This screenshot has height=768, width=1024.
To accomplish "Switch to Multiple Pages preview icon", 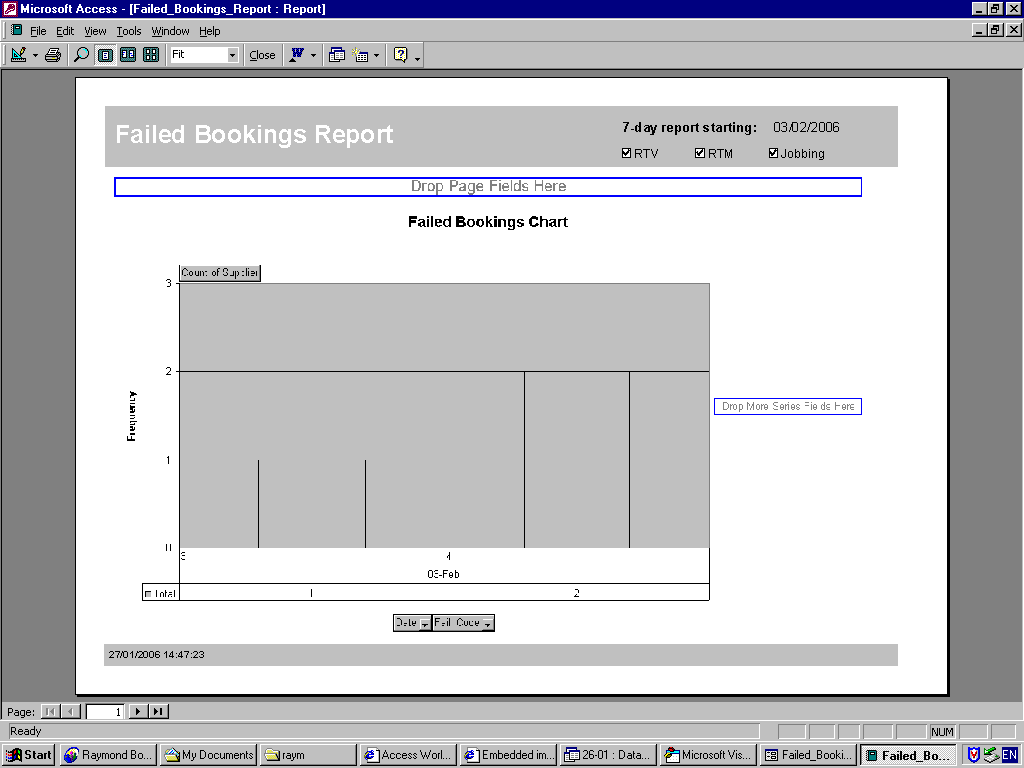I will (x=151, y=55).
